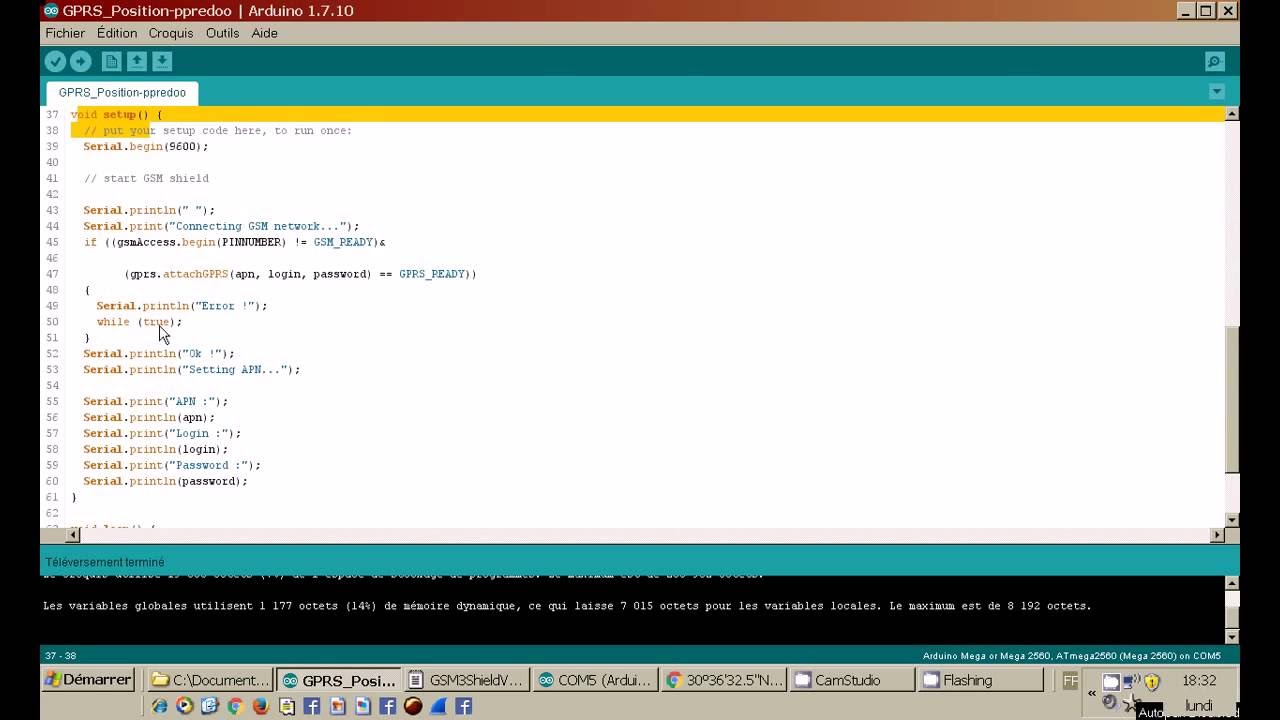Click the network connection tray icon
The height and width of the screenshot is (720, 1280).
1130,682
